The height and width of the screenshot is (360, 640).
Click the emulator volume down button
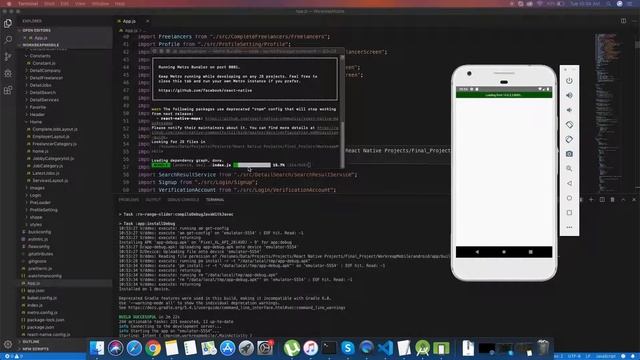(x=569, y=110)
